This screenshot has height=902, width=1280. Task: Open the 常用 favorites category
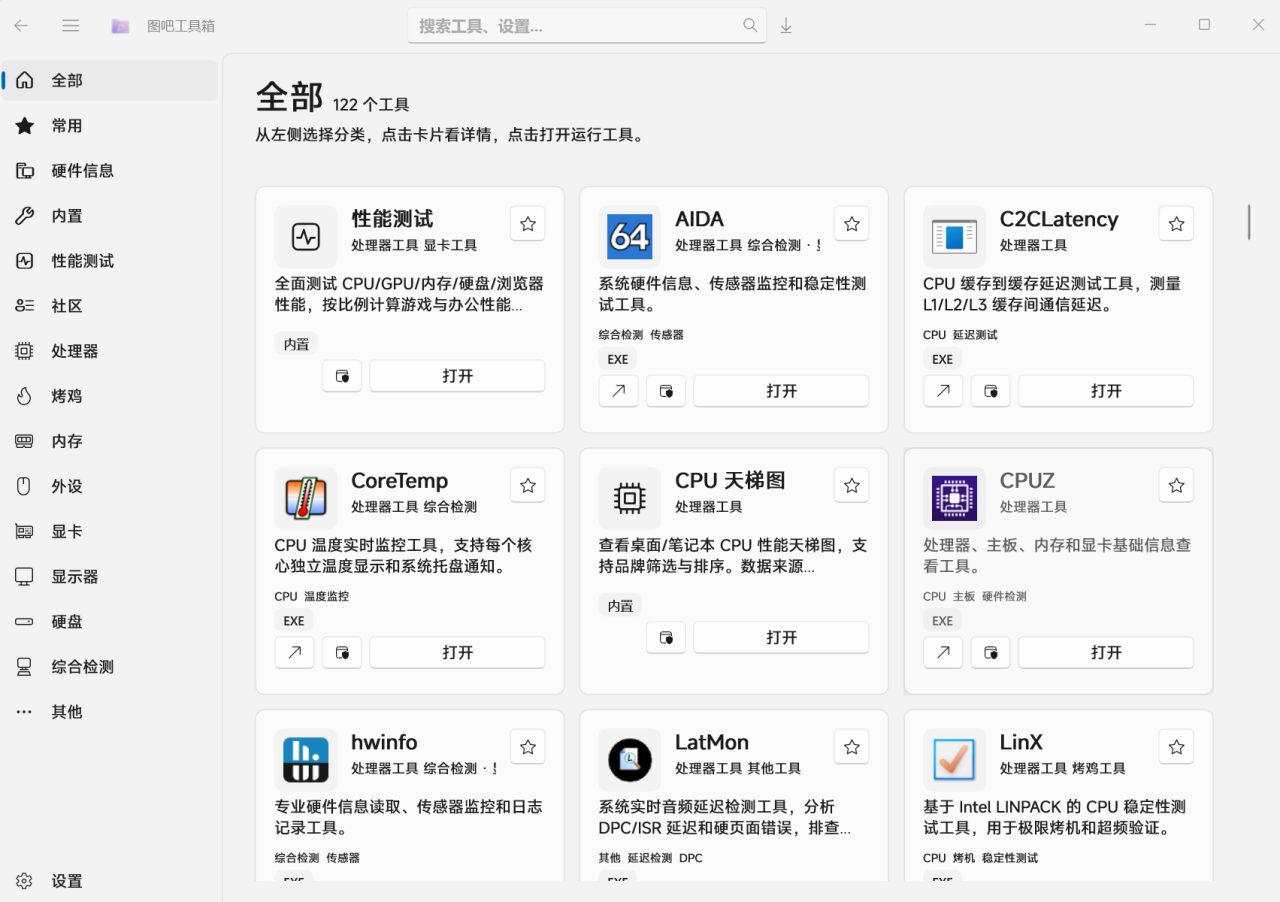110,125
